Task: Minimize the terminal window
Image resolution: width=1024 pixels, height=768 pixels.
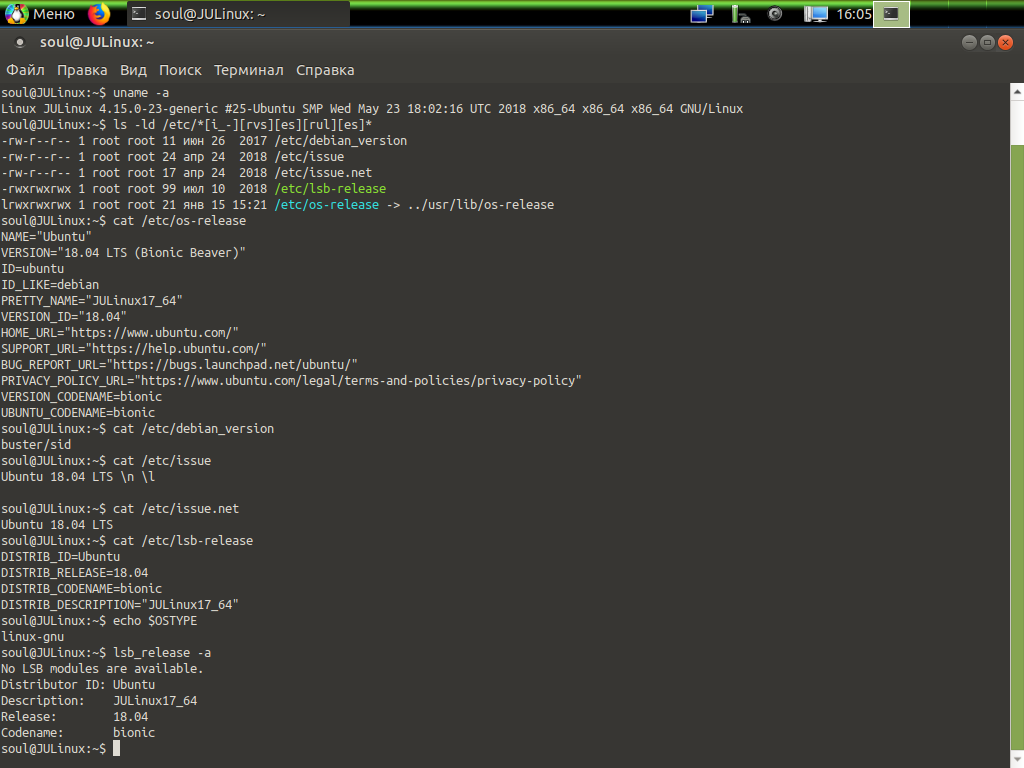Action: 969,42
